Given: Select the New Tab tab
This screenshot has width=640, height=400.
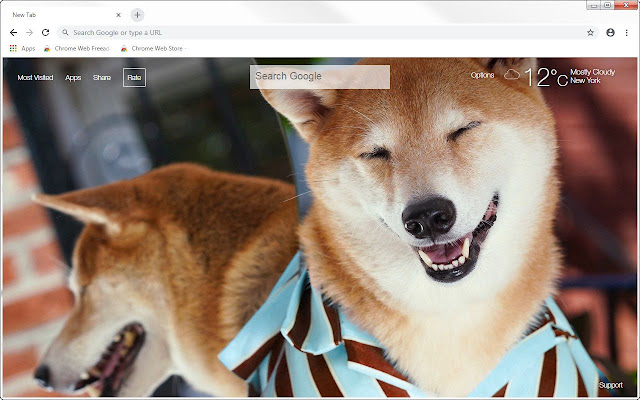Looking at the screenshot, I should click(63, 15).
